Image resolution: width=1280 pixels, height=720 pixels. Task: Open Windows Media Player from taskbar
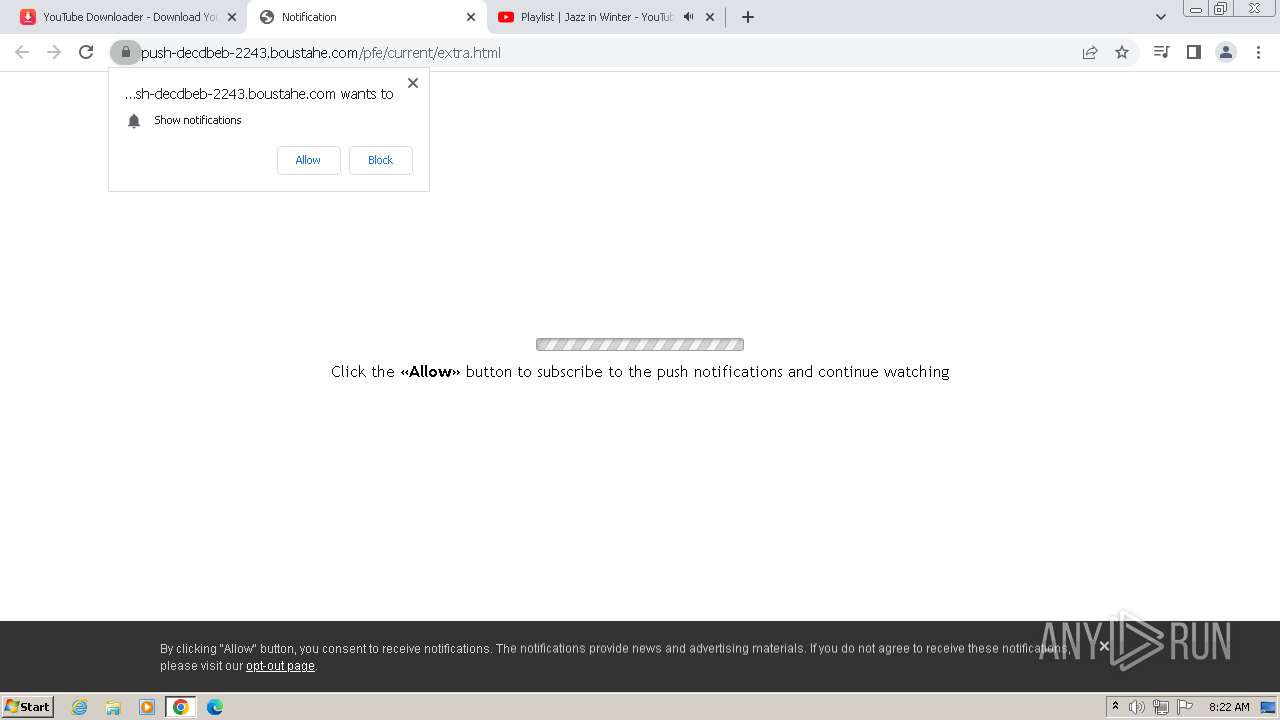(147, 707)
